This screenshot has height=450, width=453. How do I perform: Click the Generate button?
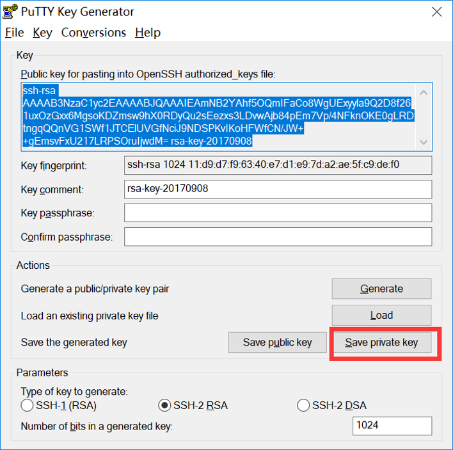point(382,289)
